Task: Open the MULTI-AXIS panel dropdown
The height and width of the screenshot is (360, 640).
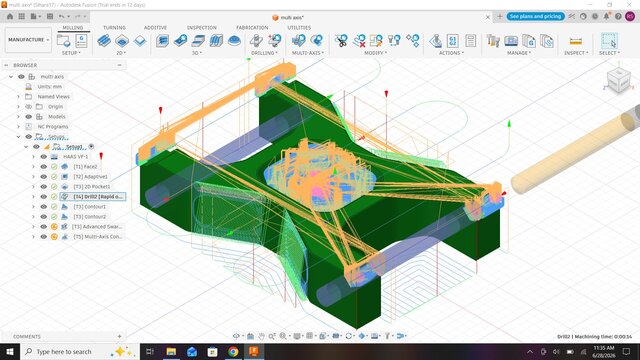Action: [308, 53]
